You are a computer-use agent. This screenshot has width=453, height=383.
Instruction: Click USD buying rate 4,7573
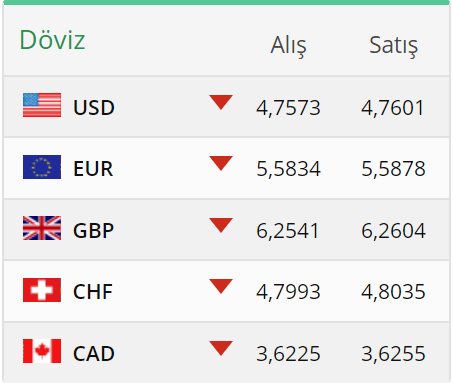[288, 108]
